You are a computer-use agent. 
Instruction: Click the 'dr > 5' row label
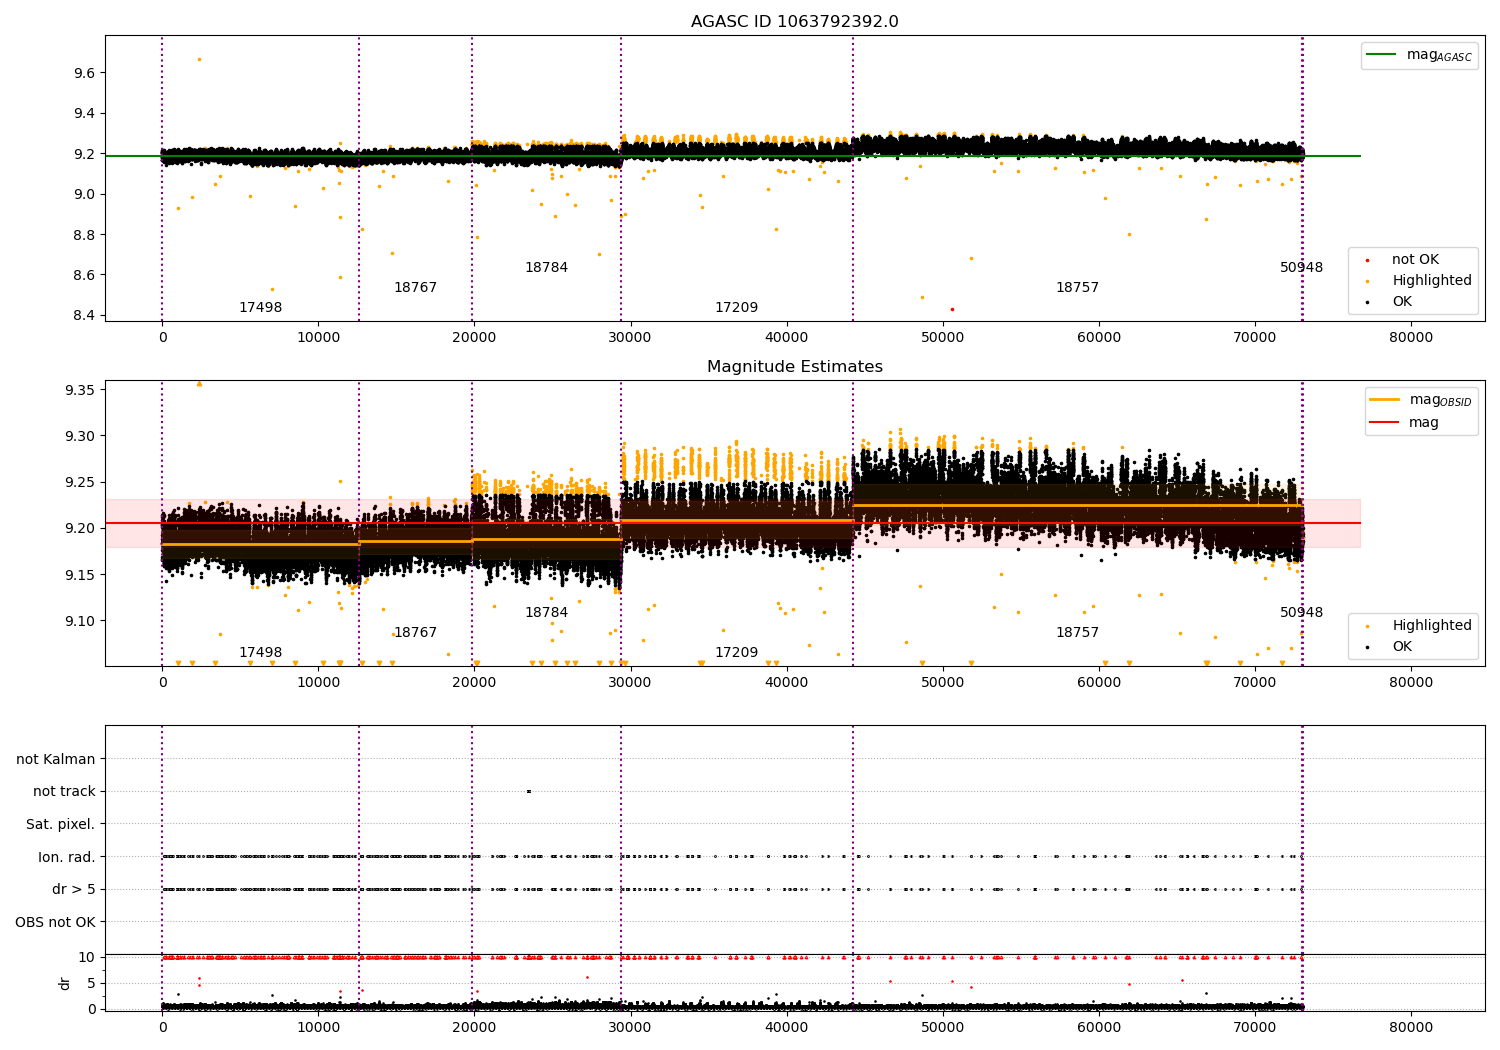point(74,890)
